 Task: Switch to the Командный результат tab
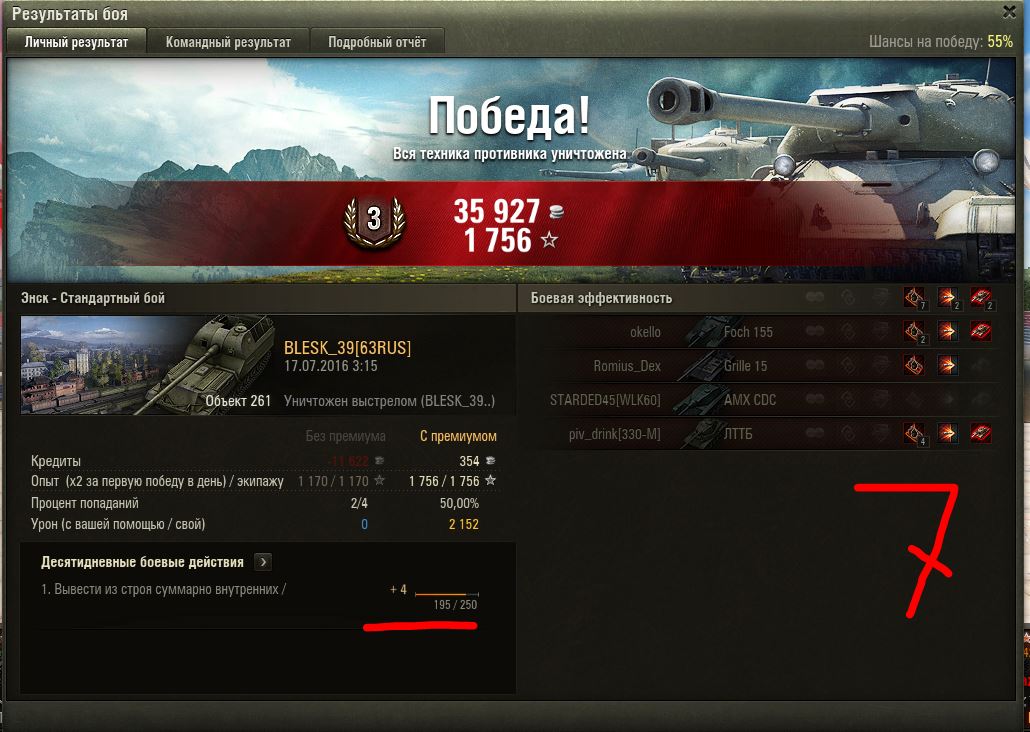point(228,42)
